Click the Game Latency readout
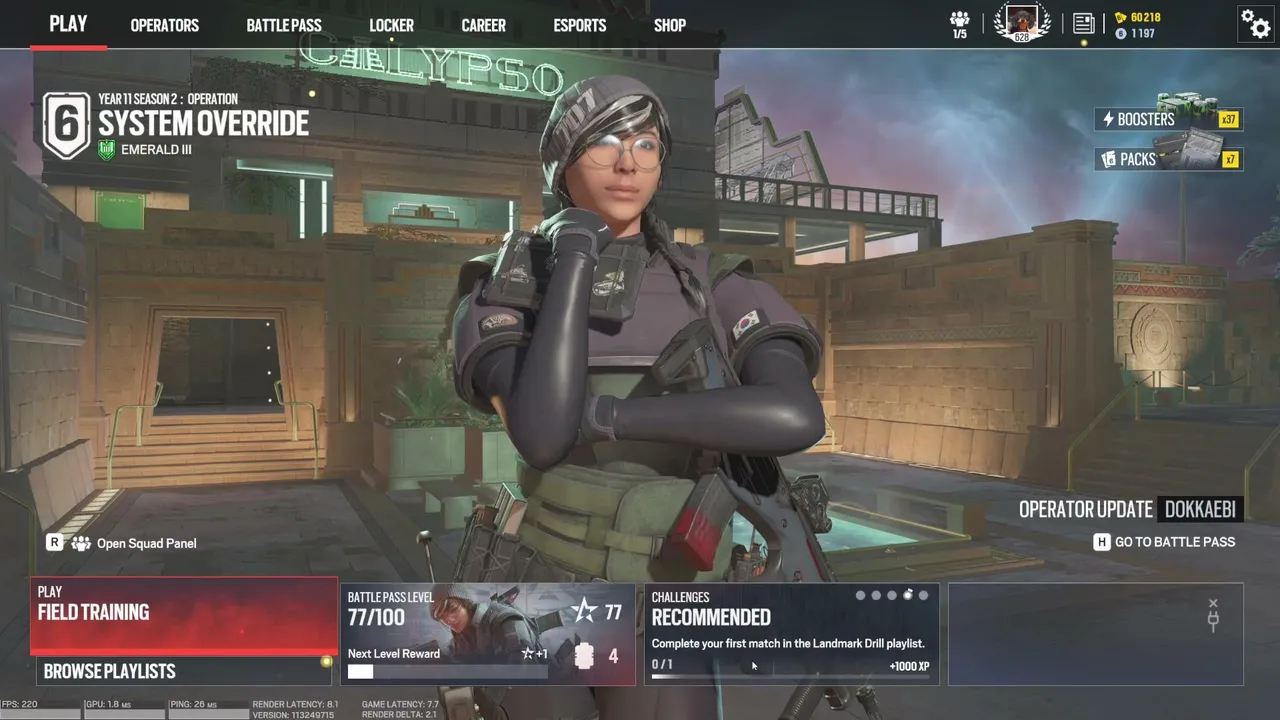Screen dimensions: 1280x720 (400, 704)
